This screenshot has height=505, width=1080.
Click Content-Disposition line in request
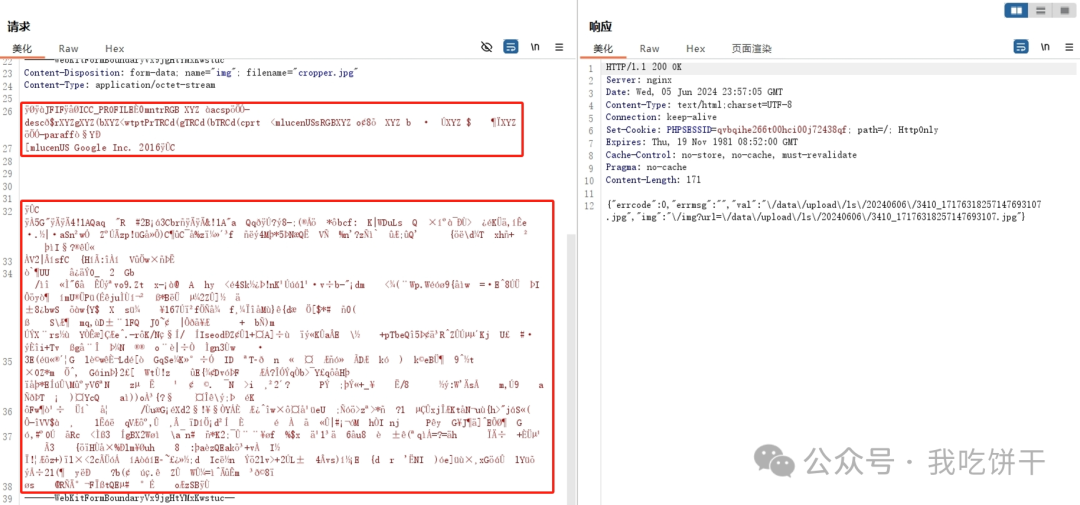tap(191, 72)
